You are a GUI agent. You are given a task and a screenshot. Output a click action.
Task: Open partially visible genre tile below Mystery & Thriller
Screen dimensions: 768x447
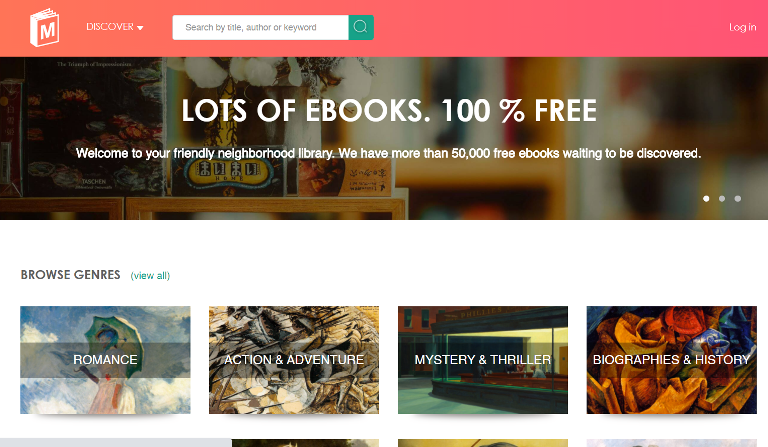(483, 443)
